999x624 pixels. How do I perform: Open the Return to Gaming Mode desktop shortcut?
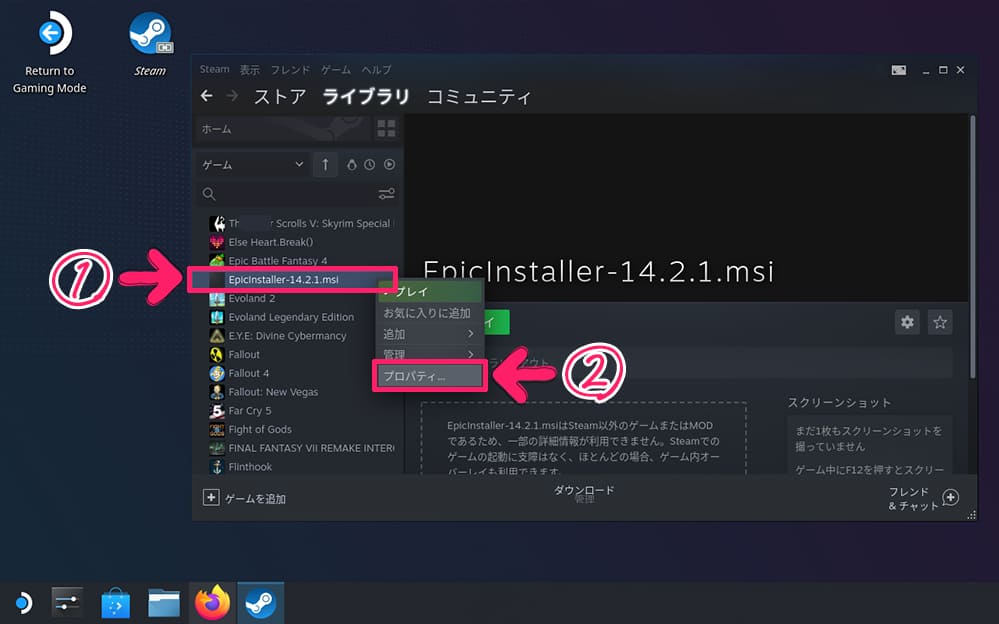(50, 53)
